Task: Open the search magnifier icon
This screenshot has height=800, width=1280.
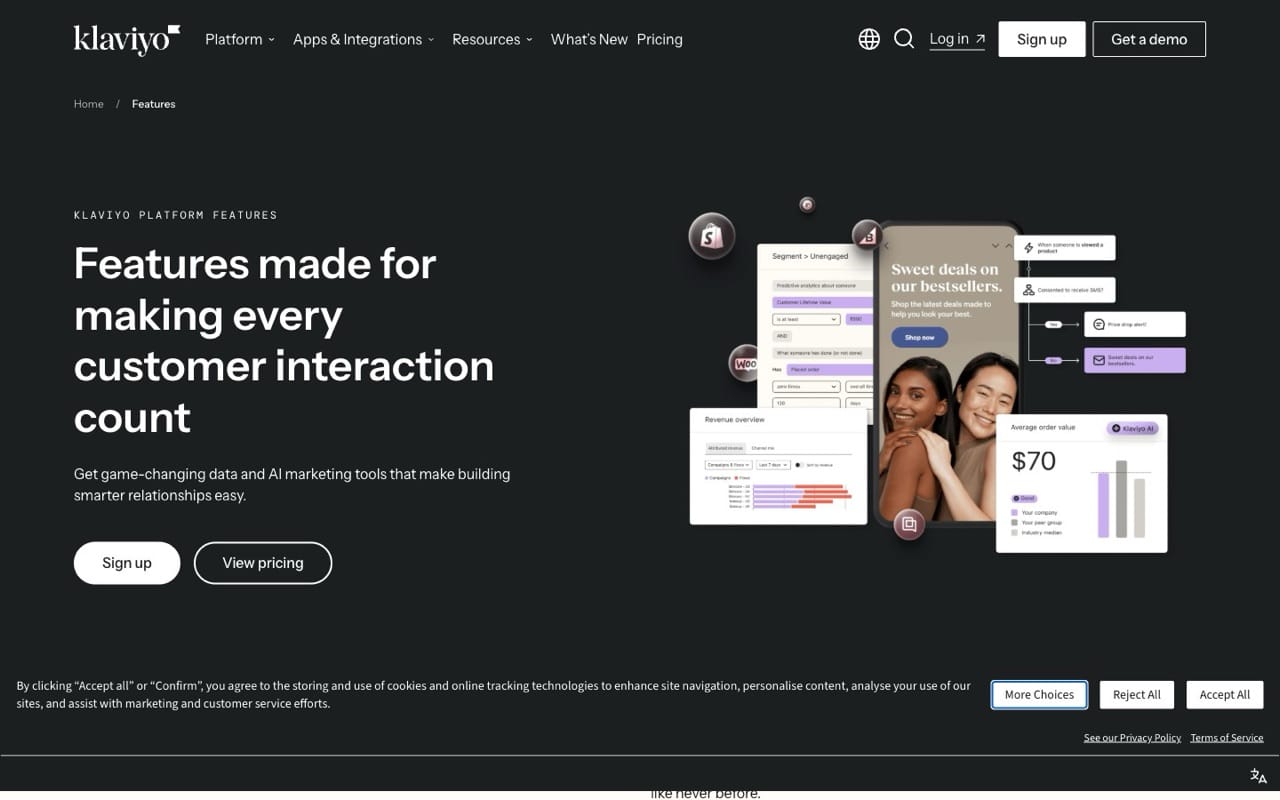Action: pyautogui.click(x=904, y=39)
